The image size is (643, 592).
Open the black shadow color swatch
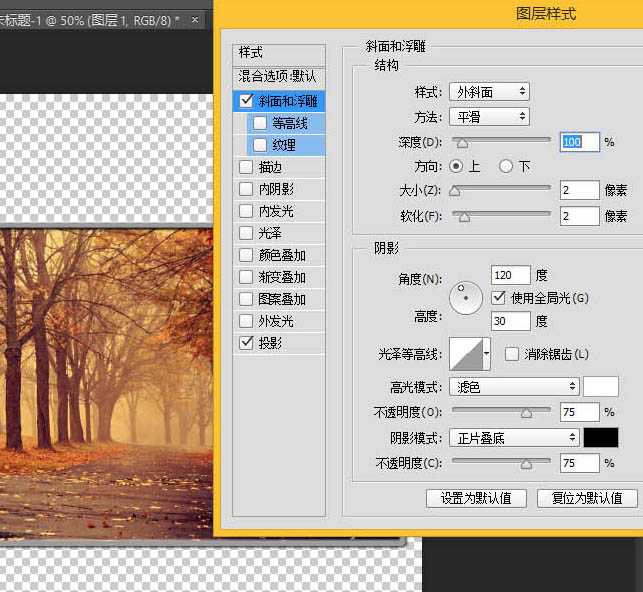click(601, 438)
